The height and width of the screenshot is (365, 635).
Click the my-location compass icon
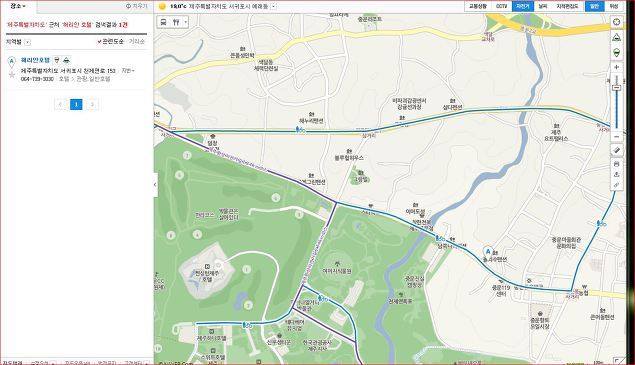[x=617, y=22]
